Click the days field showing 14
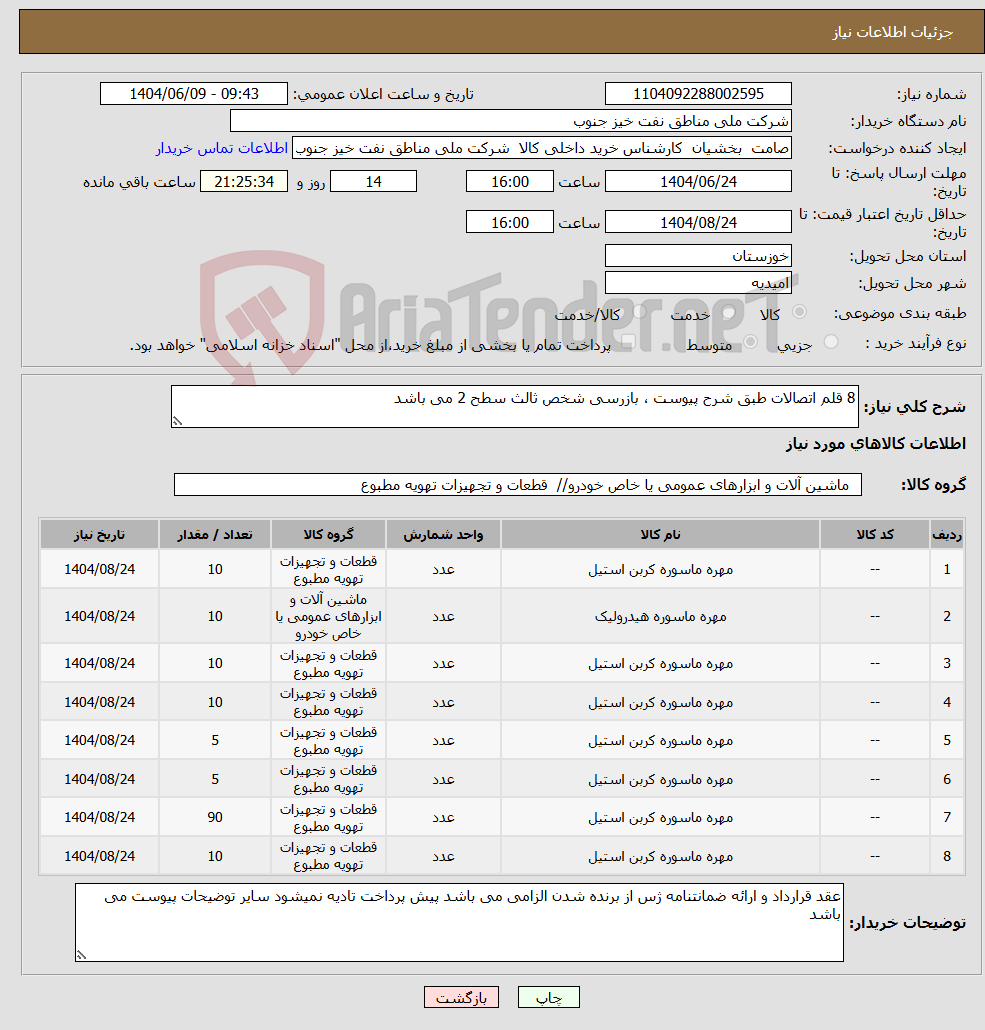The width and height of the screenshot is (985, 1030). coord(373,181)
